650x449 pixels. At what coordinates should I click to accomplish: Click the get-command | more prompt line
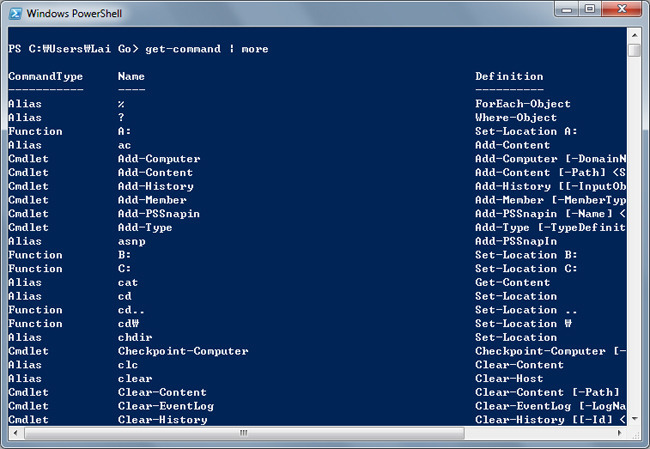[138, 49]
